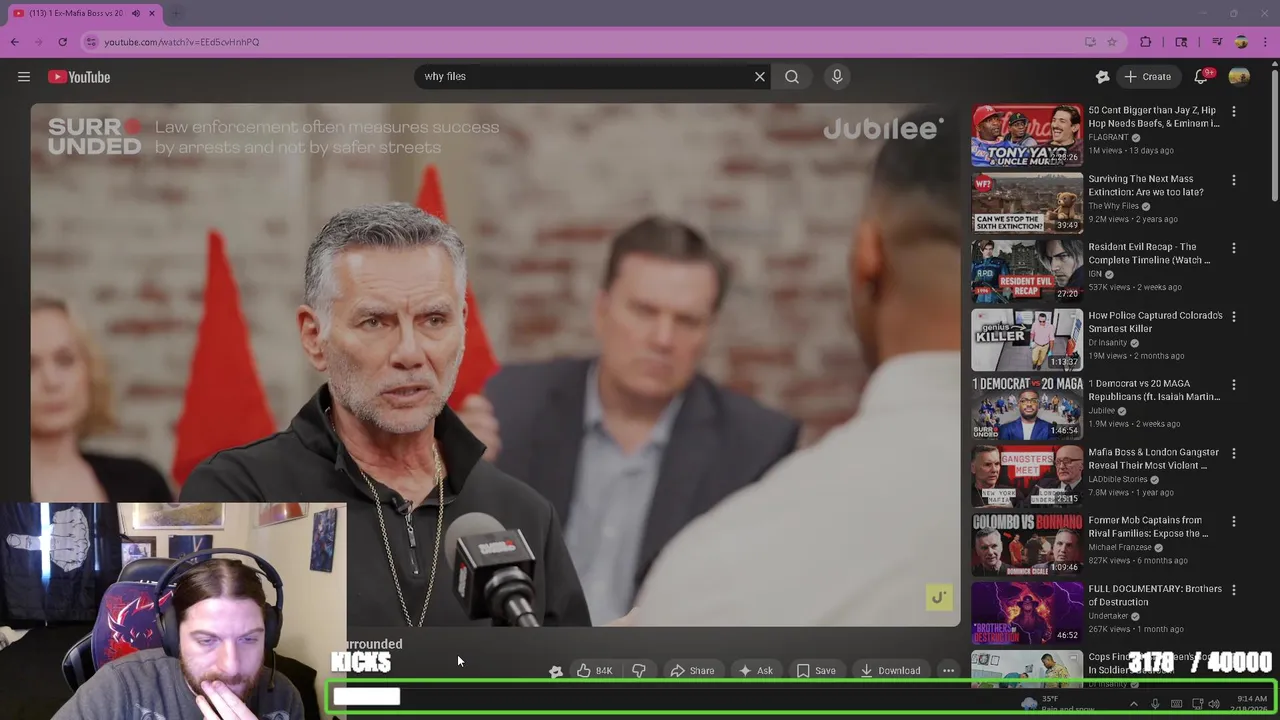The height and width of the screenshot is (720, 1280).
Task: Open the Gangsters Meet video thumbnail
Action: (x=1027, y=476)
